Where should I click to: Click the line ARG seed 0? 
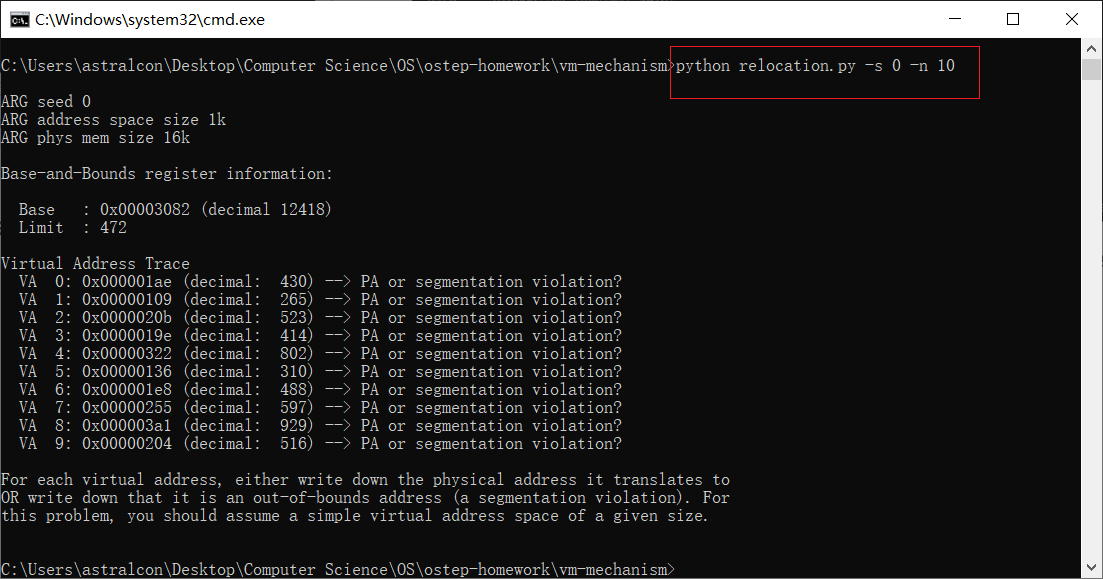(46, 102)
